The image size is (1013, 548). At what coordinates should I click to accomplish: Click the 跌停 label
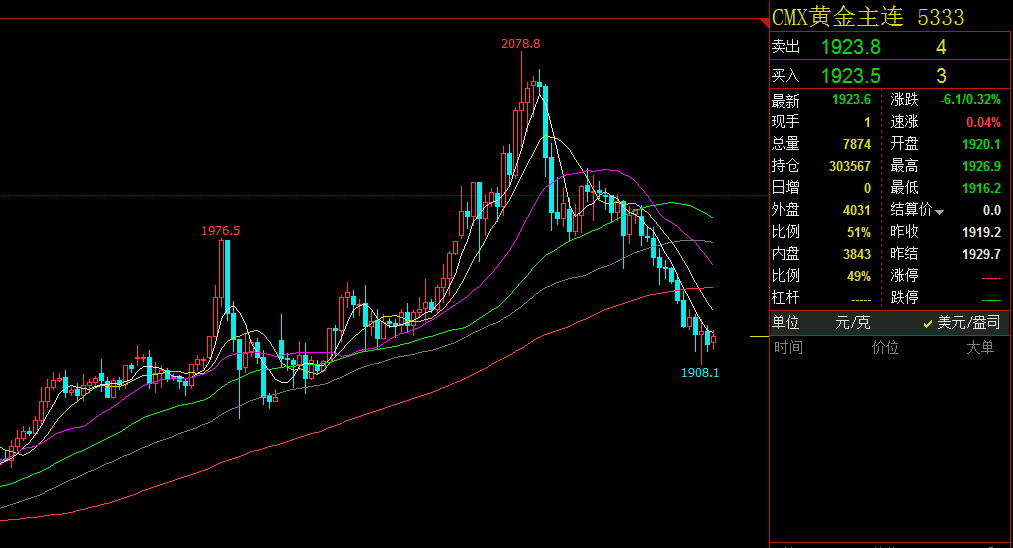pos(904,297)
